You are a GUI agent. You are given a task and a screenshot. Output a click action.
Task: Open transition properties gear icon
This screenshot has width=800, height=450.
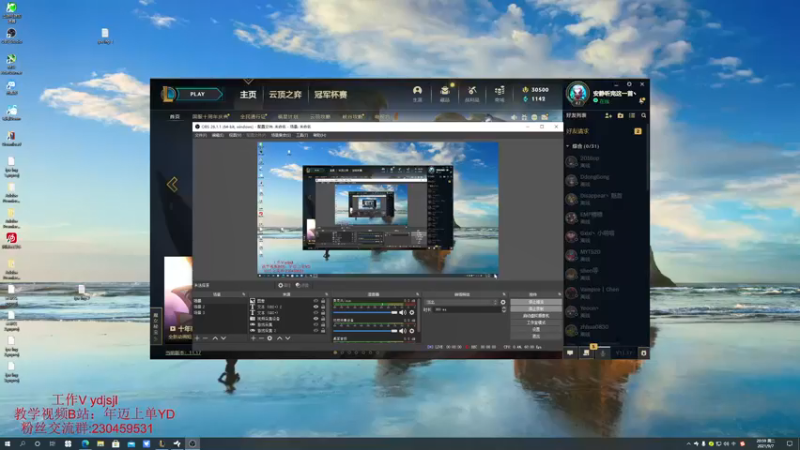(x=503, y=302)
